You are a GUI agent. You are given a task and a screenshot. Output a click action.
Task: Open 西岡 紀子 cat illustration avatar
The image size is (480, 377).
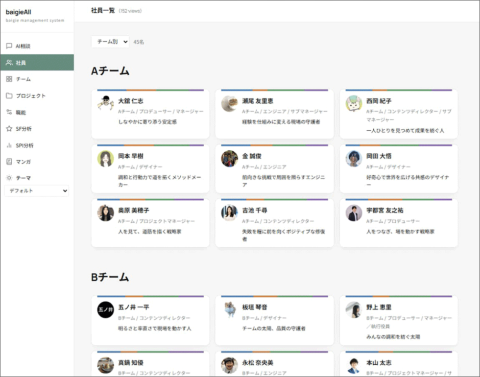coord(354,103)
